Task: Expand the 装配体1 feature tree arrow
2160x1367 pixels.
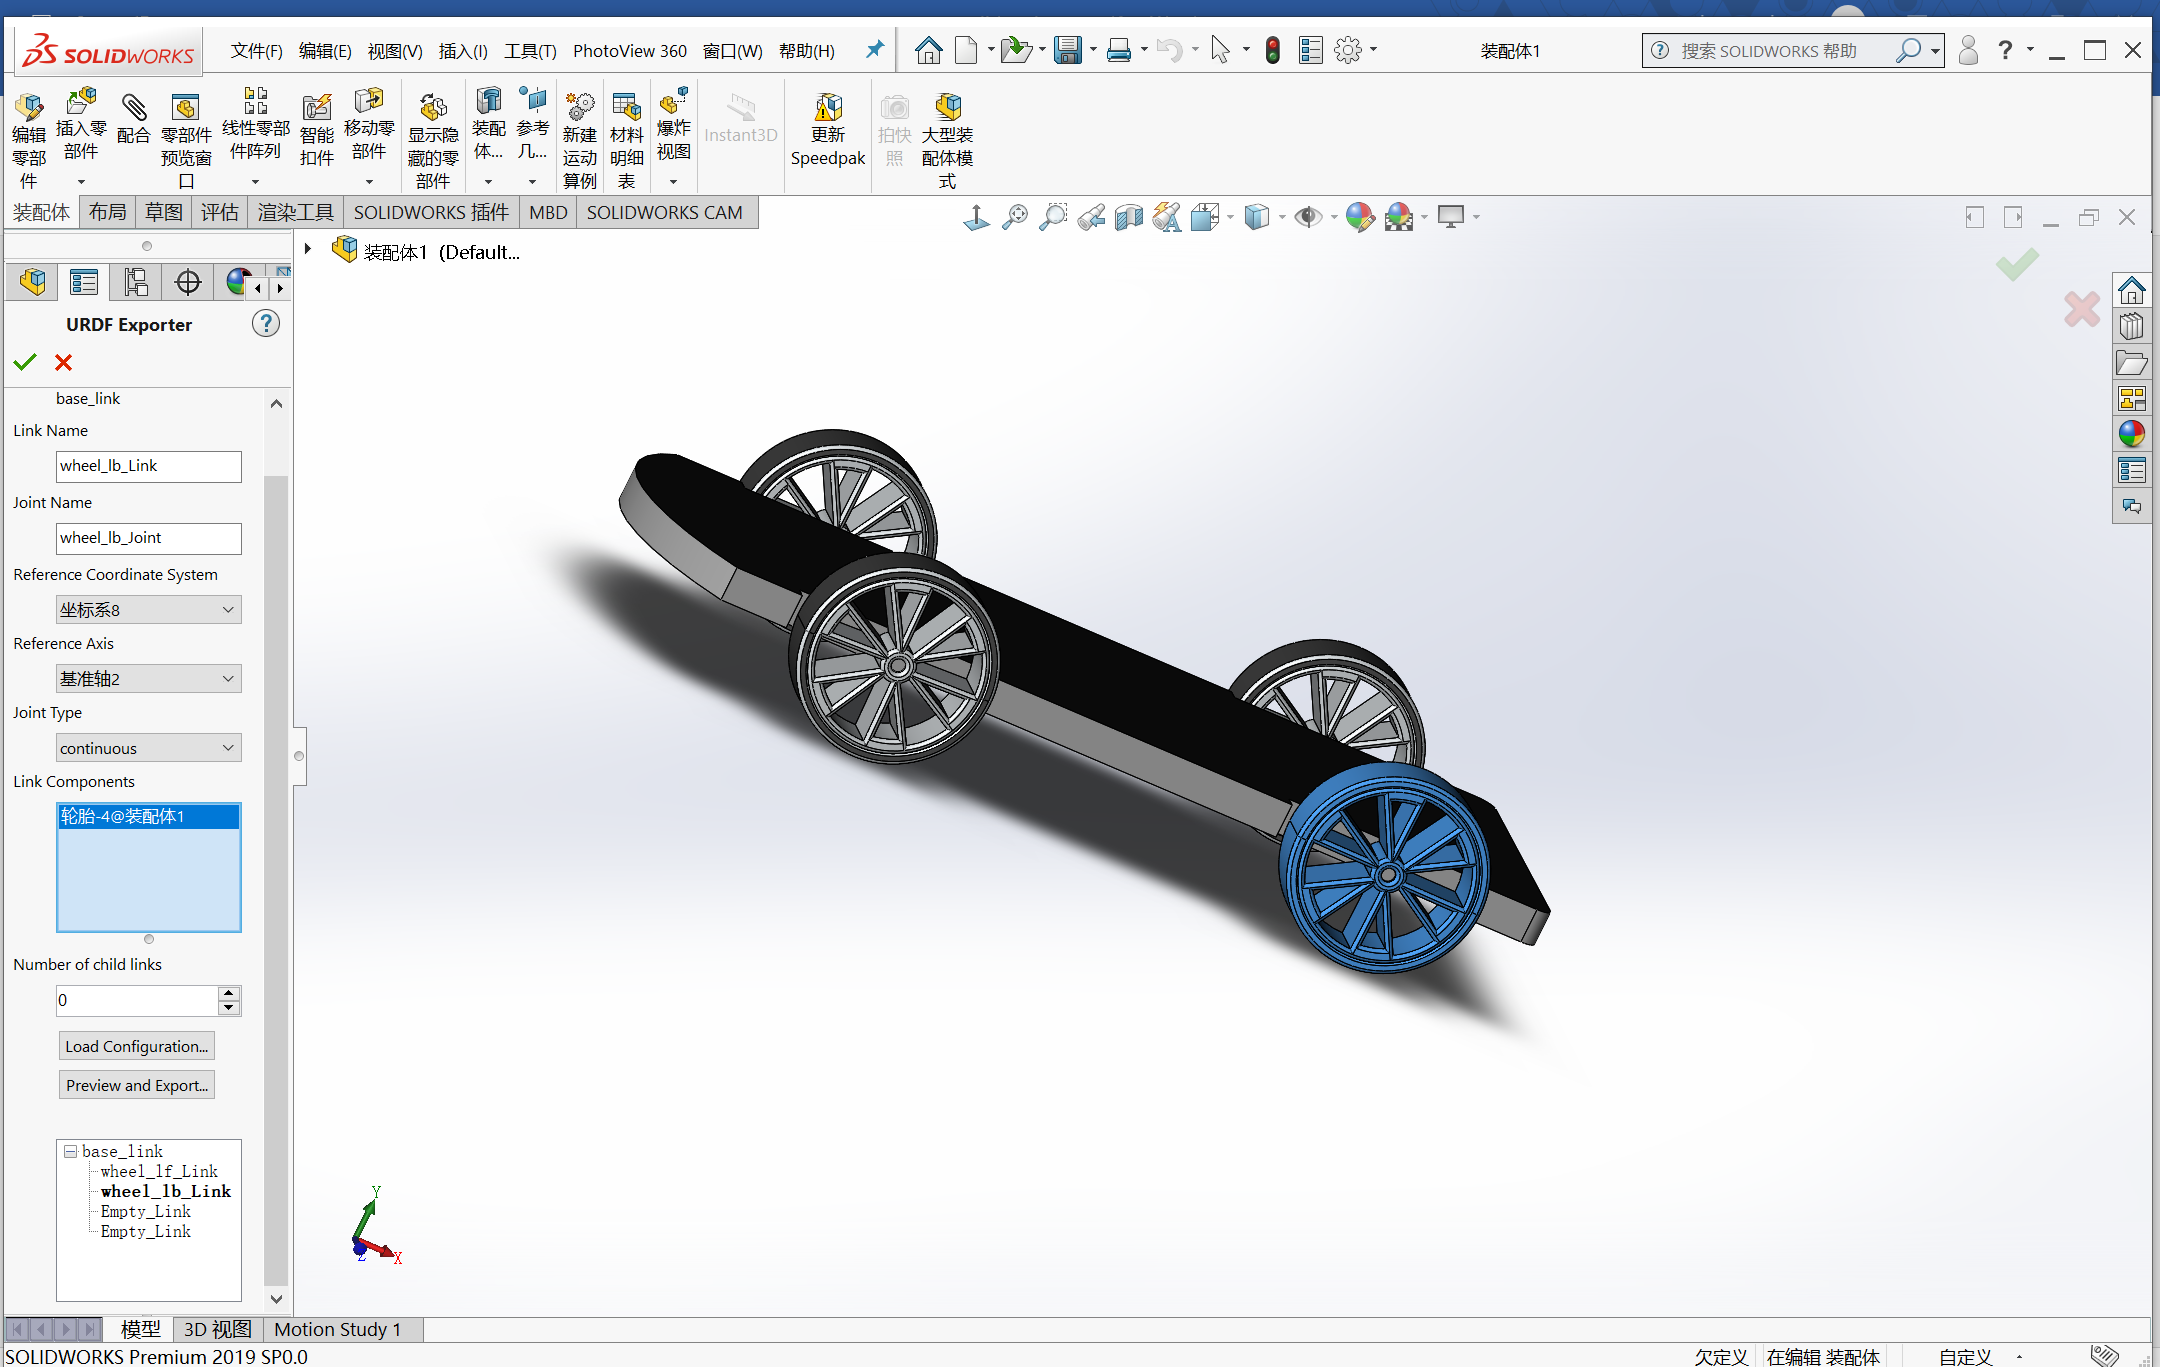Action: (308, 250)
